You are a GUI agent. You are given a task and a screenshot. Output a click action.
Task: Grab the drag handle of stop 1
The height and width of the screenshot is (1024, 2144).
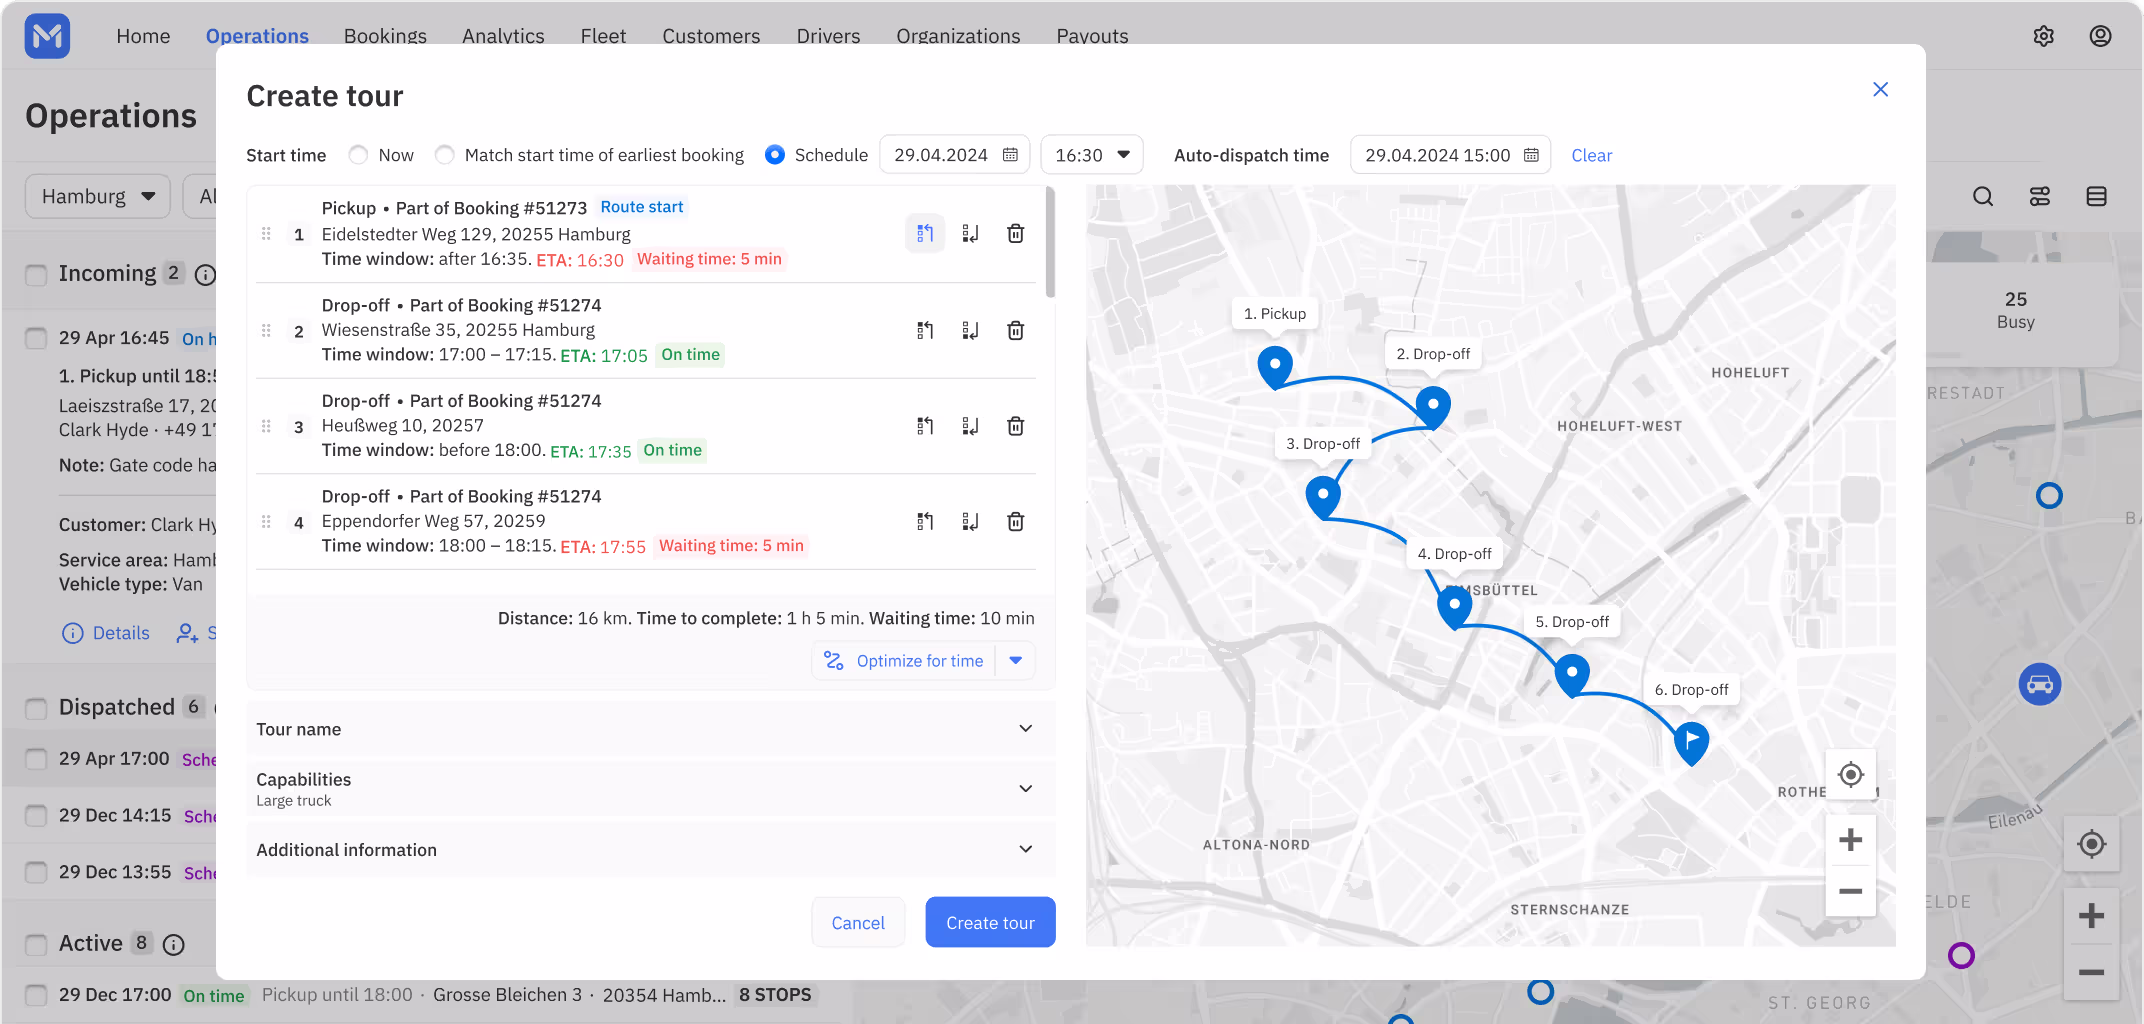click(266, 234)
